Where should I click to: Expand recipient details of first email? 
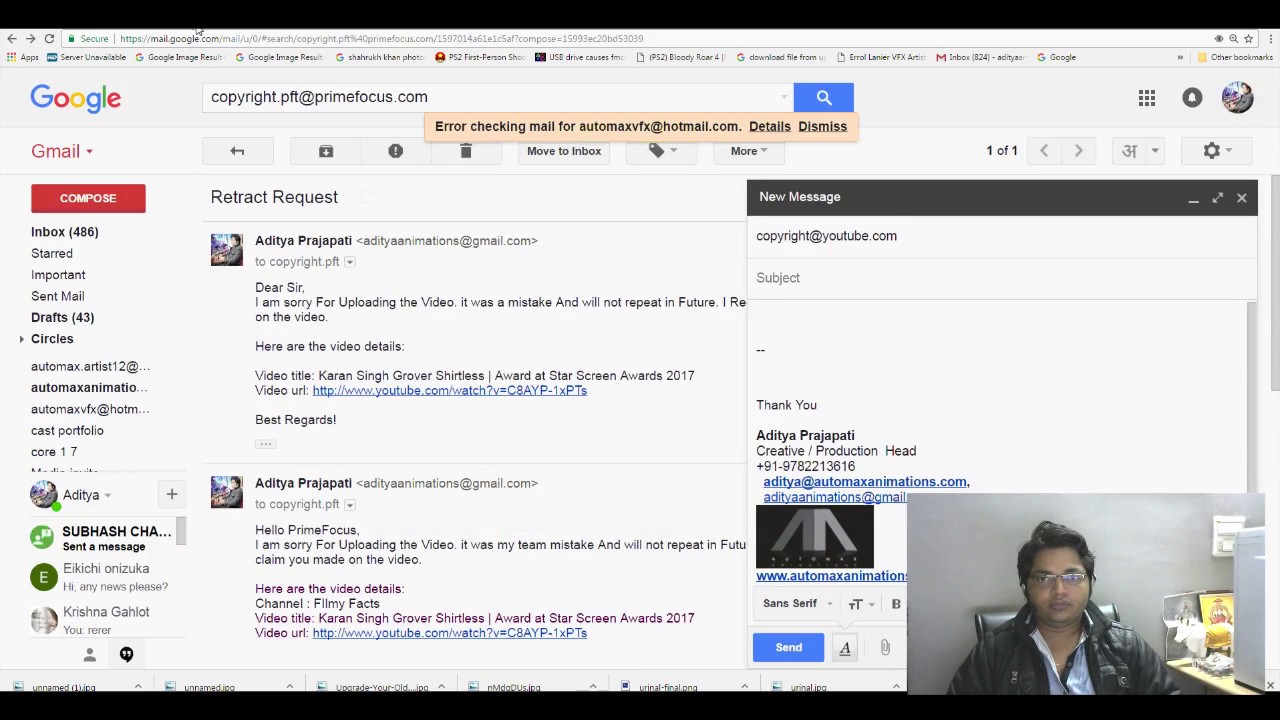coord(349,262)
